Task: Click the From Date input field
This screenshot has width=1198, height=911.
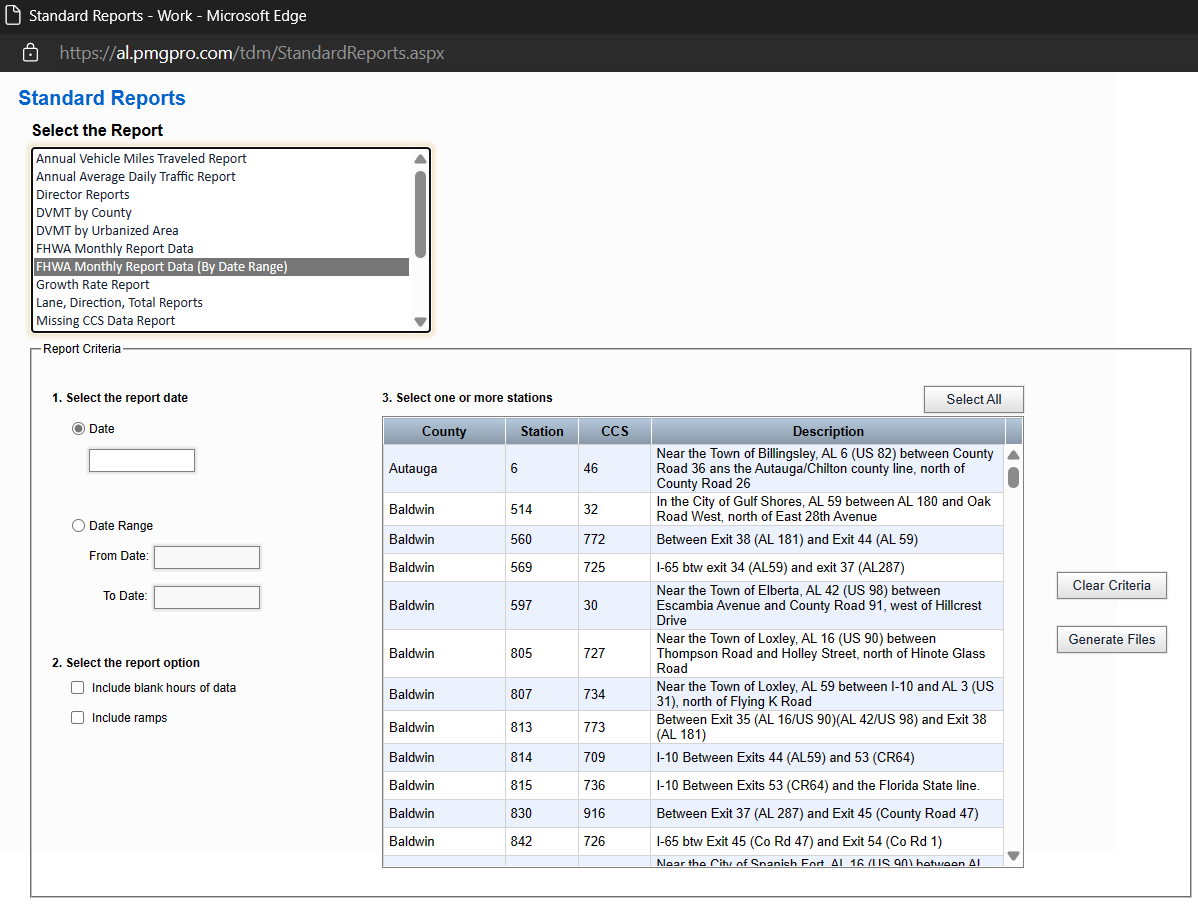Action: tap(207, 557)
